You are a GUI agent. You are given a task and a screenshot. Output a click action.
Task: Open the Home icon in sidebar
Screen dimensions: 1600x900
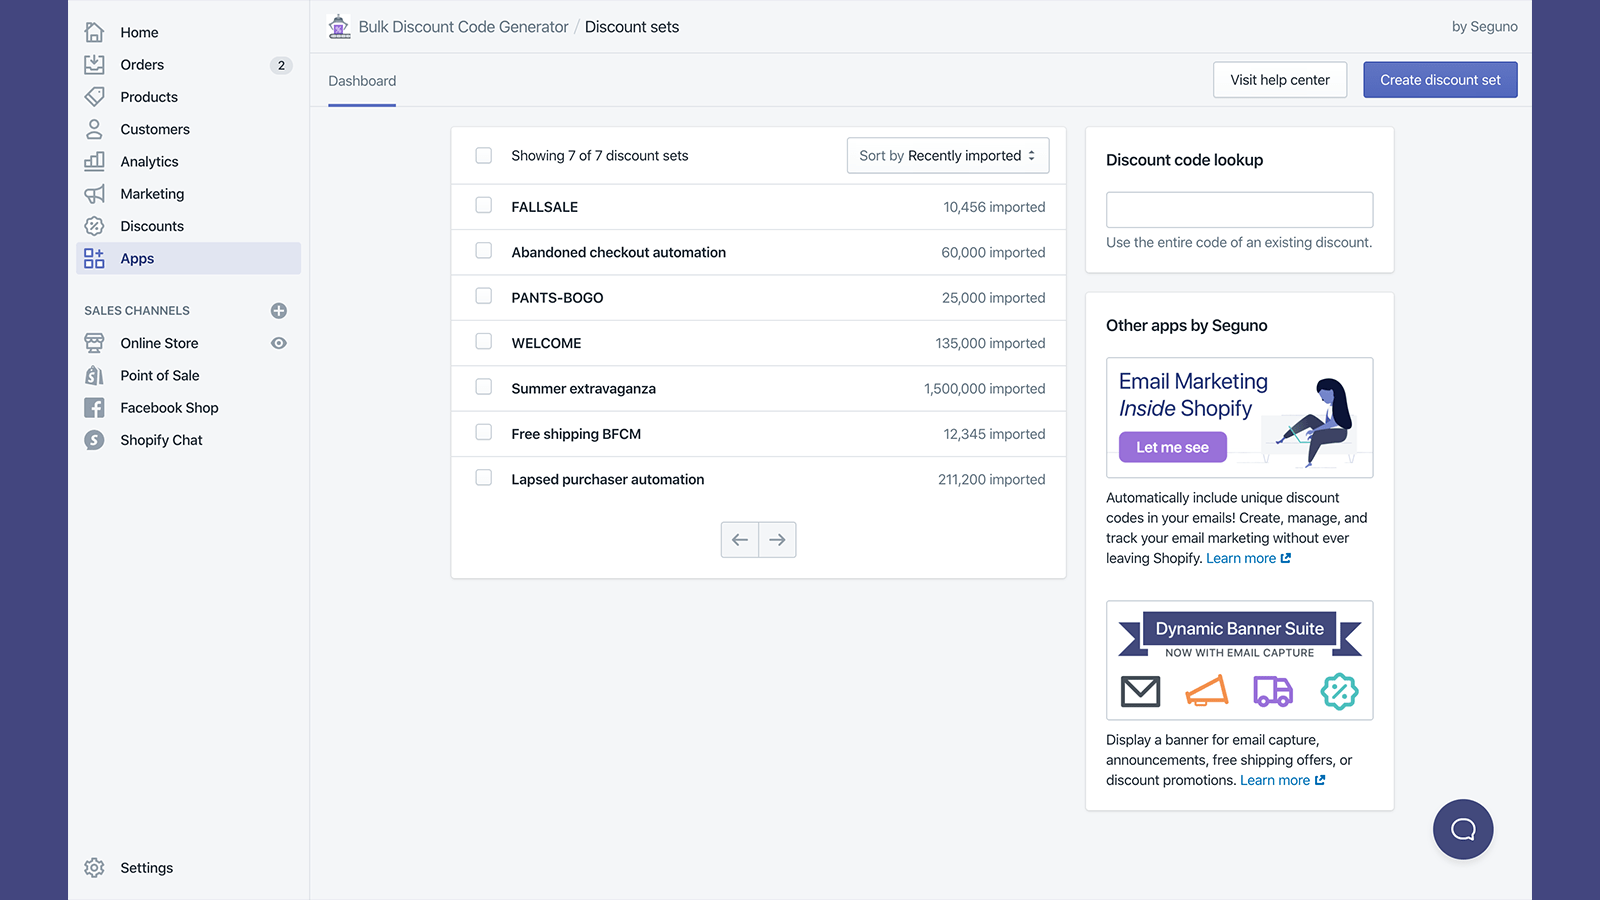click(x=95, y=32)
